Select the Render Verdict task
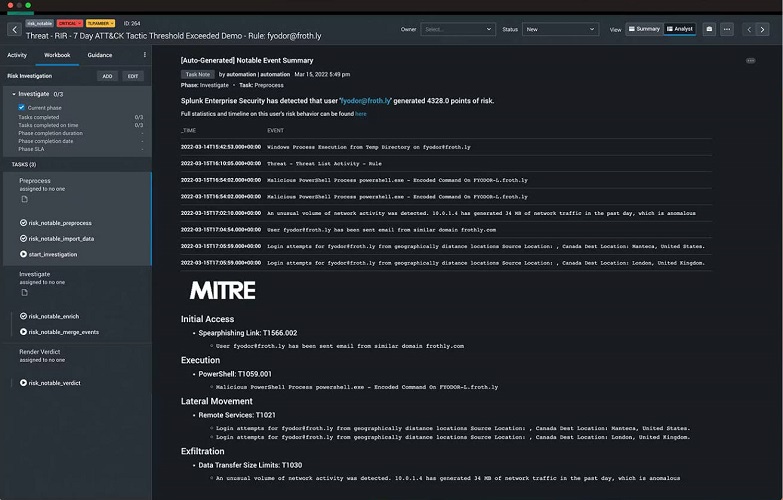Screen dimensions: 783x500 [x=39, y=352]
